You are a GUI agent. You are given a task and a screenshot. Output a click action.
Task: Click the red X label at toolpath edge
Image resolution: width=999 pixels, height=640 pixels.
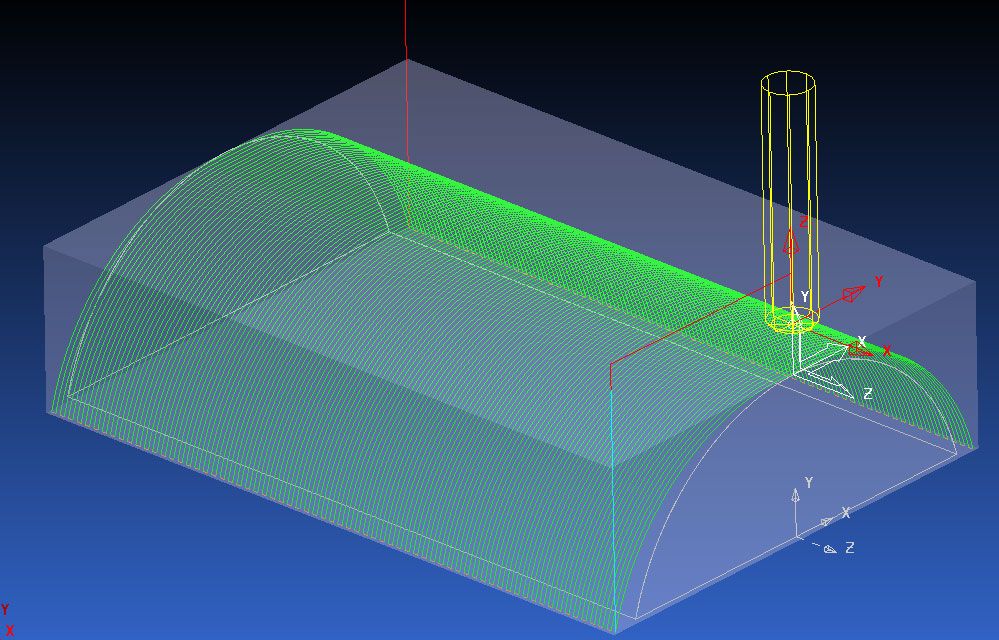tap(887, 350)
